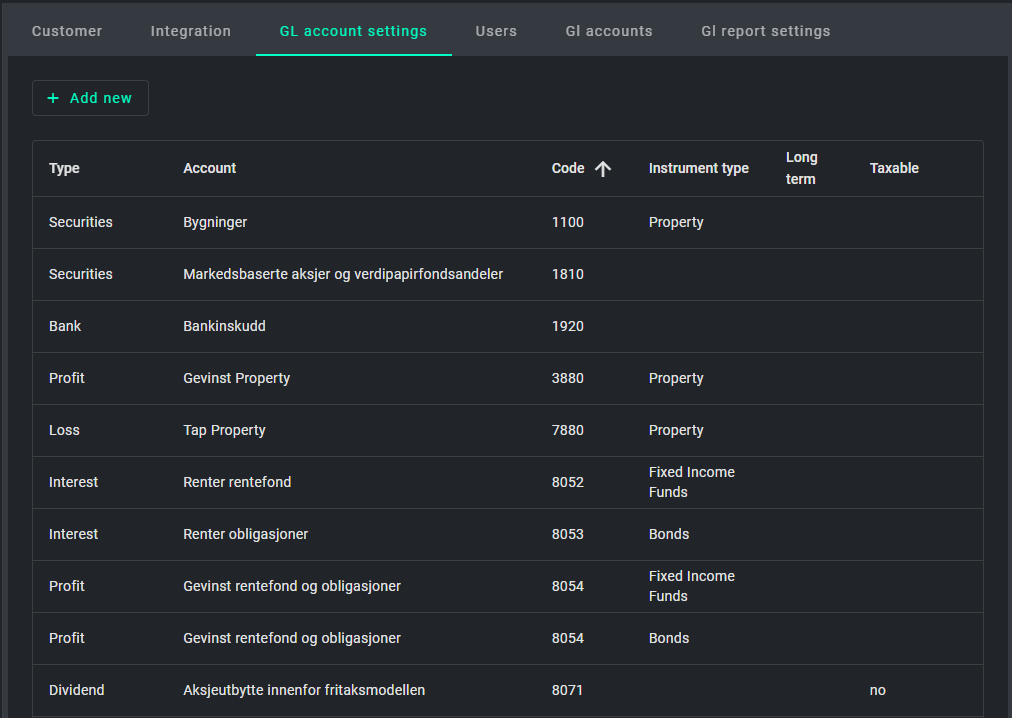
Task: Sort by the Taxable column header
Action: point(894,168)
